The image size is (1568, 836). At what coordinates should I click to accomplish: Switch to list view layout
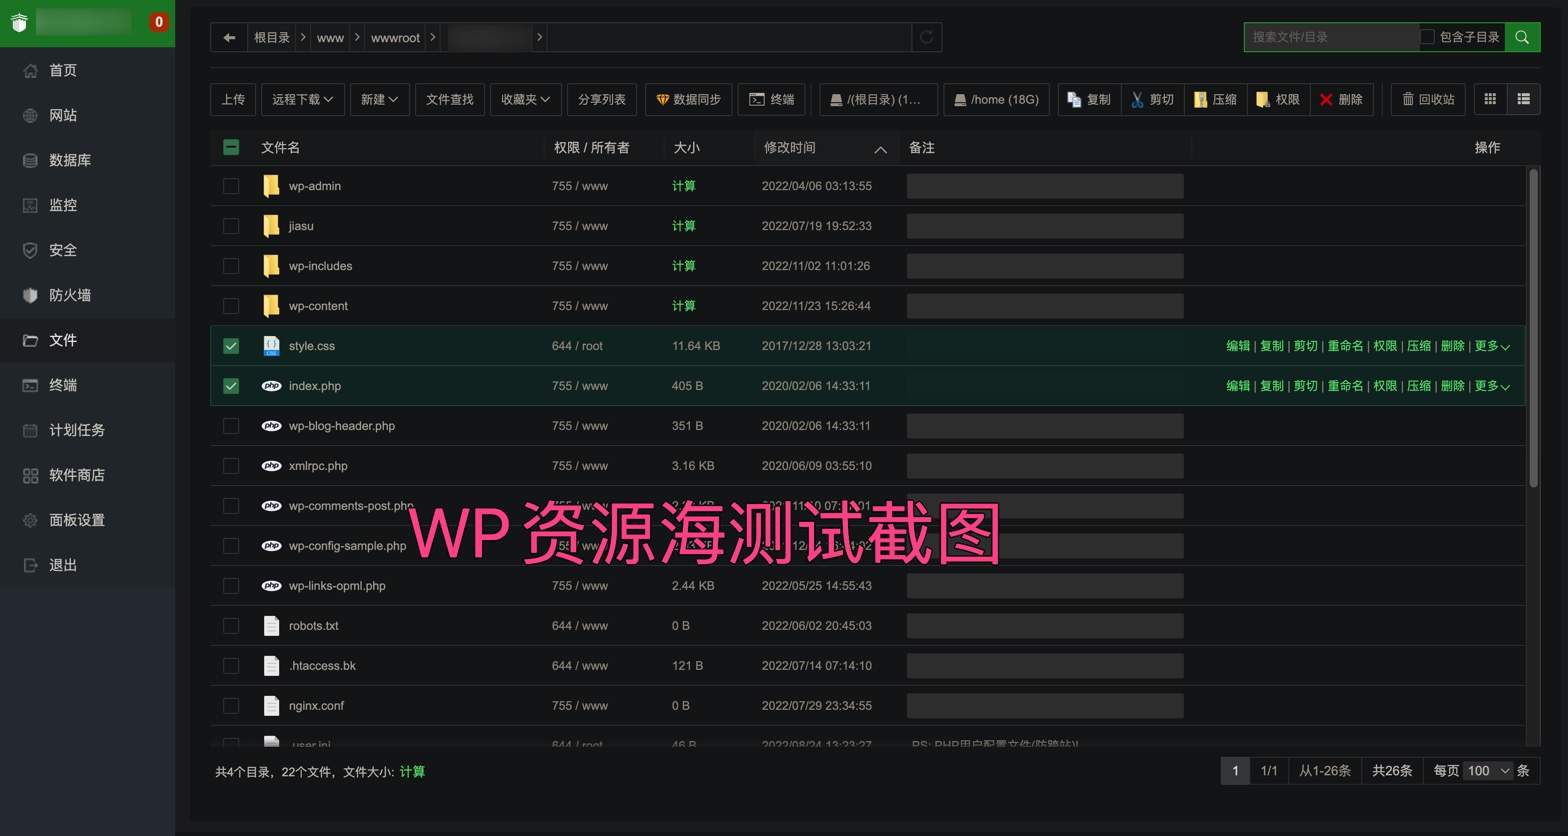pyautogui.click(x=1524, y=99)
